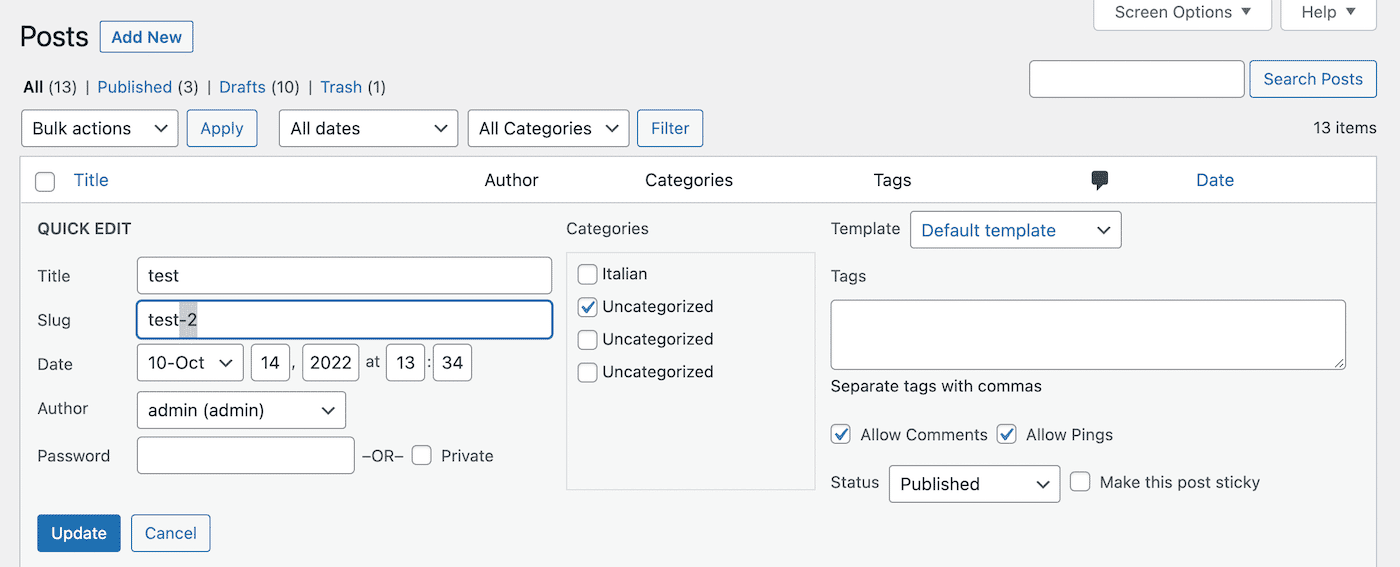Select all posts via header checkbox
This screenshot has height=567, width=1400.
(x=45, y=181)
